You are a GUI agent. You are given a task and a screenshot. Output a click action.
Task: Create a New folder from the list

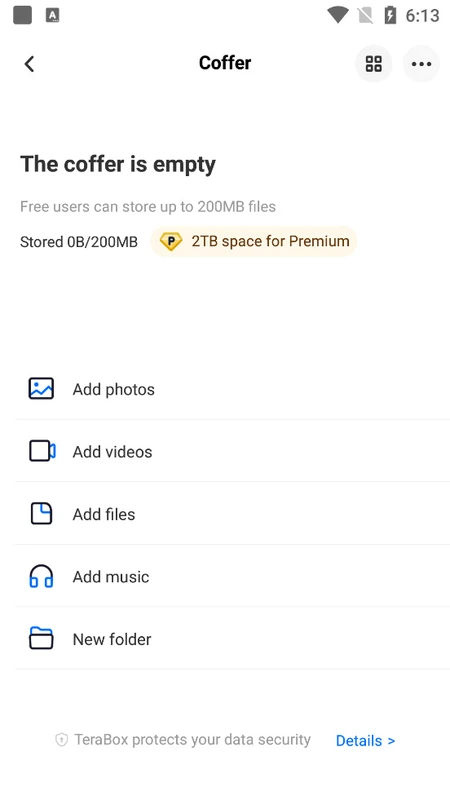click(233, 639)
